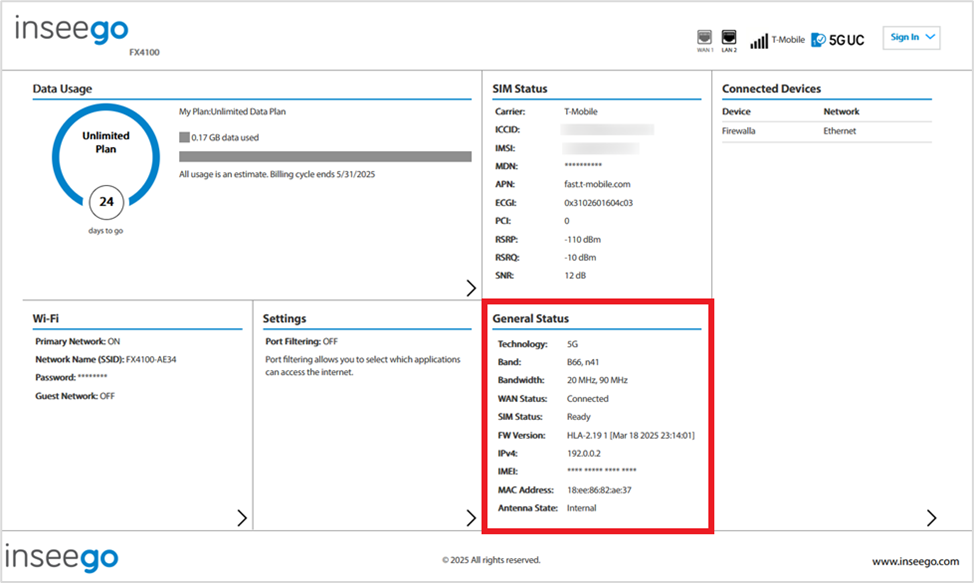
Task: Click the inseego logo in the footer
Action: 61,557
